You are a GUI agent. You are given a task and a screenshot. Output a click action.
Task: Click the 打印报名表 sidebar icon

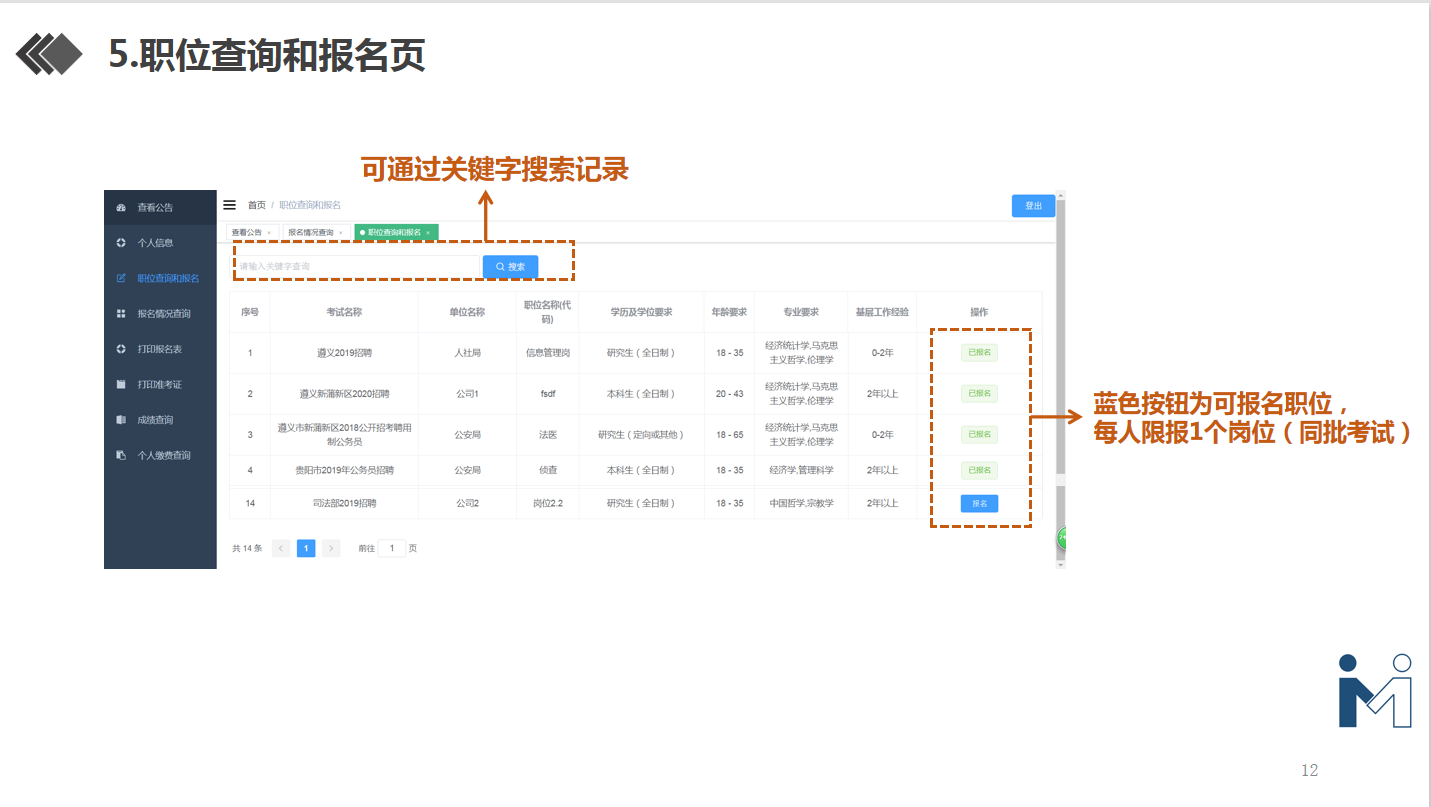(121, 349)
